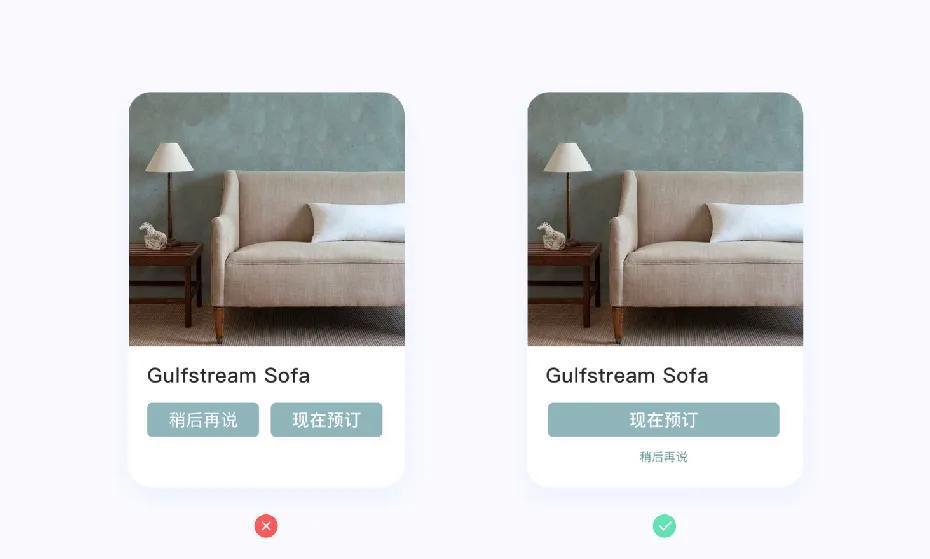Tap 现在预订 button beside the 稍后再说 button
The height and width of the screenshot is (559, 930).
pyautogui.click(x=326, y=420)
